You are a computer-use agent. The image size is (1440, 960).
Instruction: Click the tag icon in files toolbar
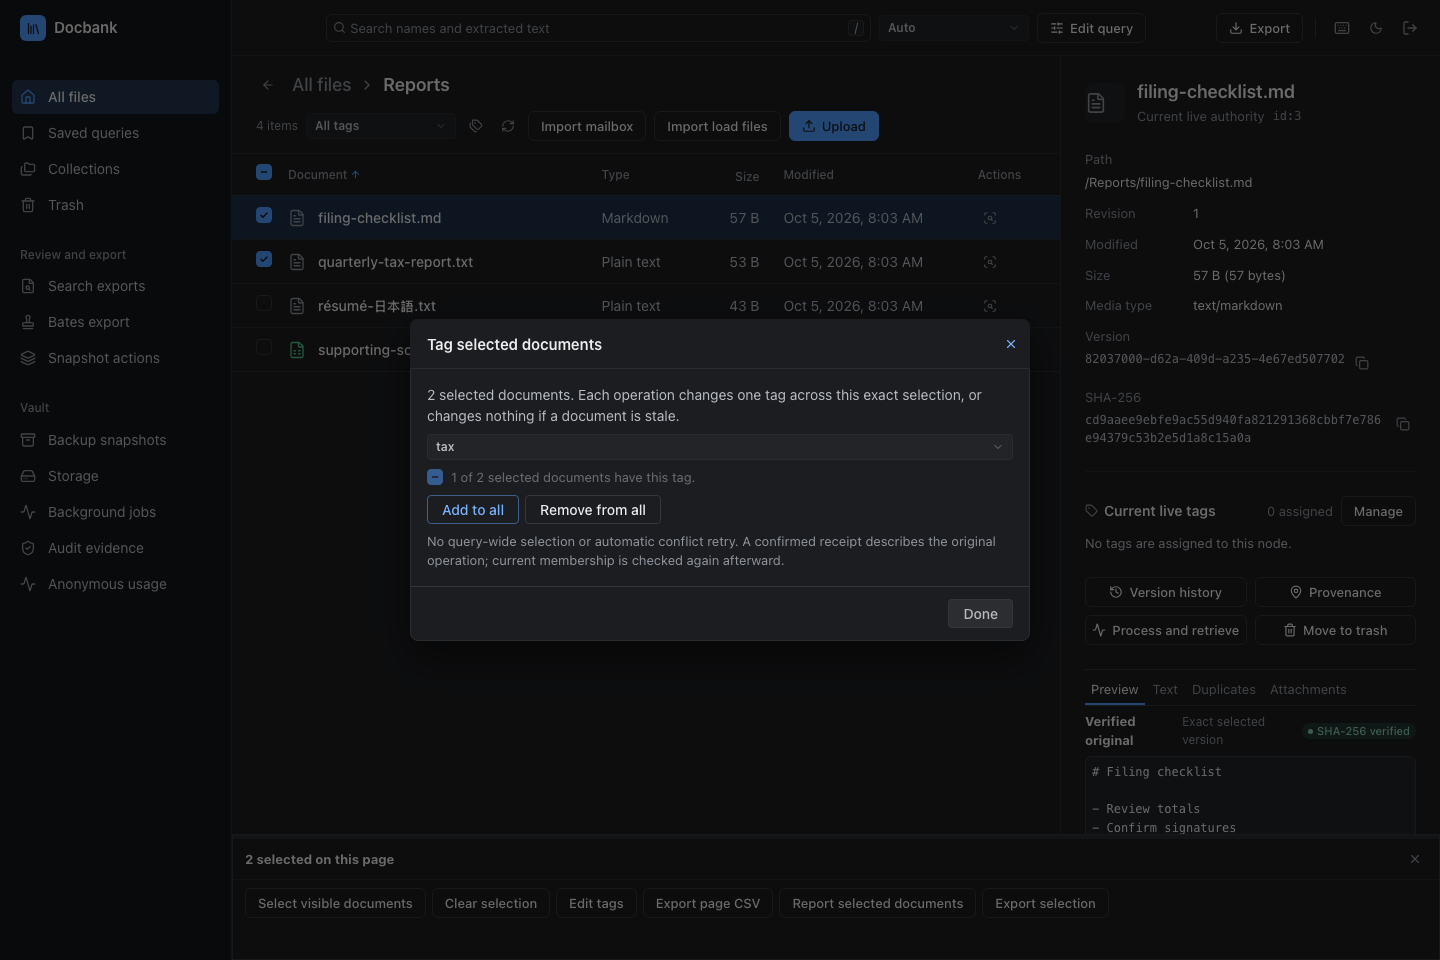coord(476,126)
